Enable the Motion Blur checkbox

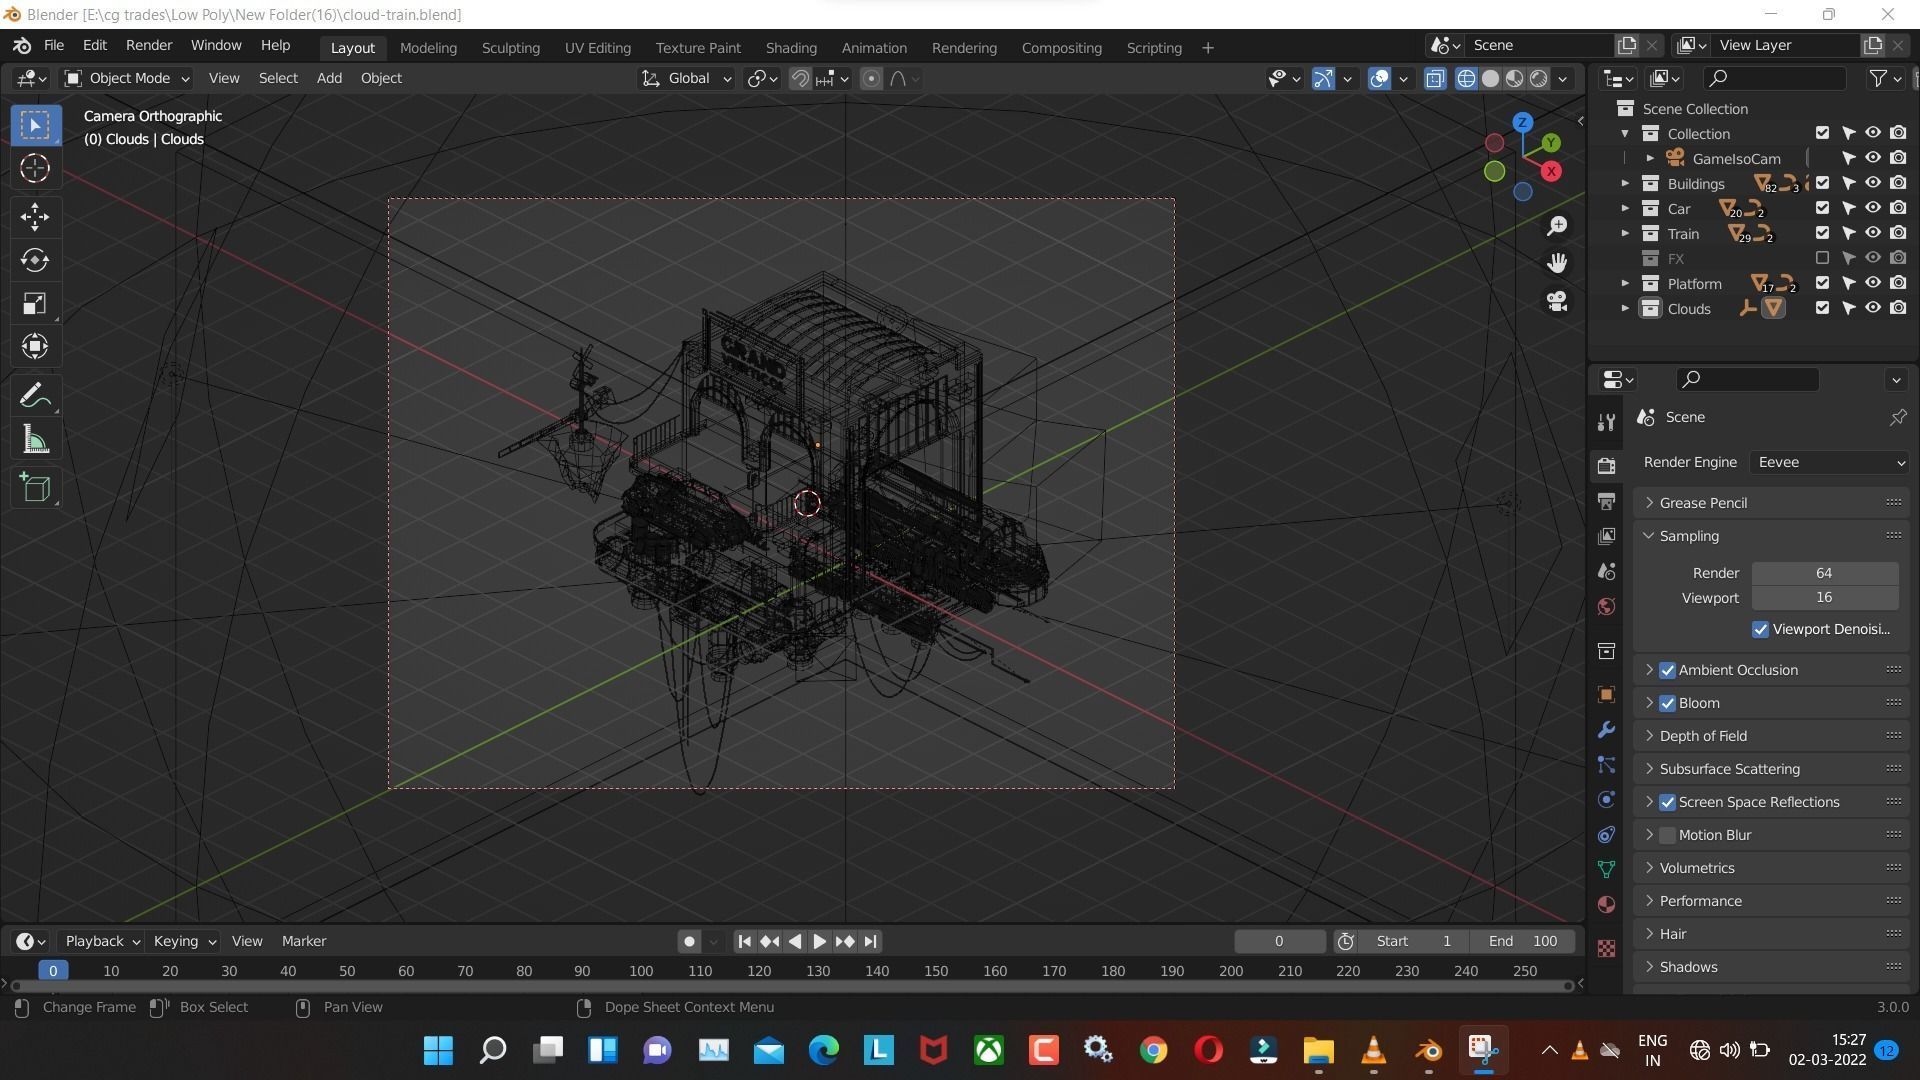pos(1667,835)
